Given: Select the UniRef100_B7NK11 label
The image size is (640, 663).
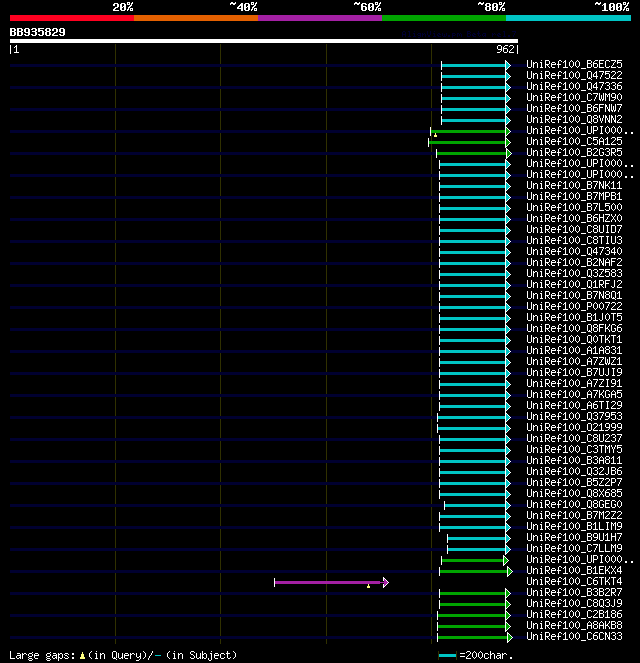Looking at the screenshot, I should click(574, 186).
